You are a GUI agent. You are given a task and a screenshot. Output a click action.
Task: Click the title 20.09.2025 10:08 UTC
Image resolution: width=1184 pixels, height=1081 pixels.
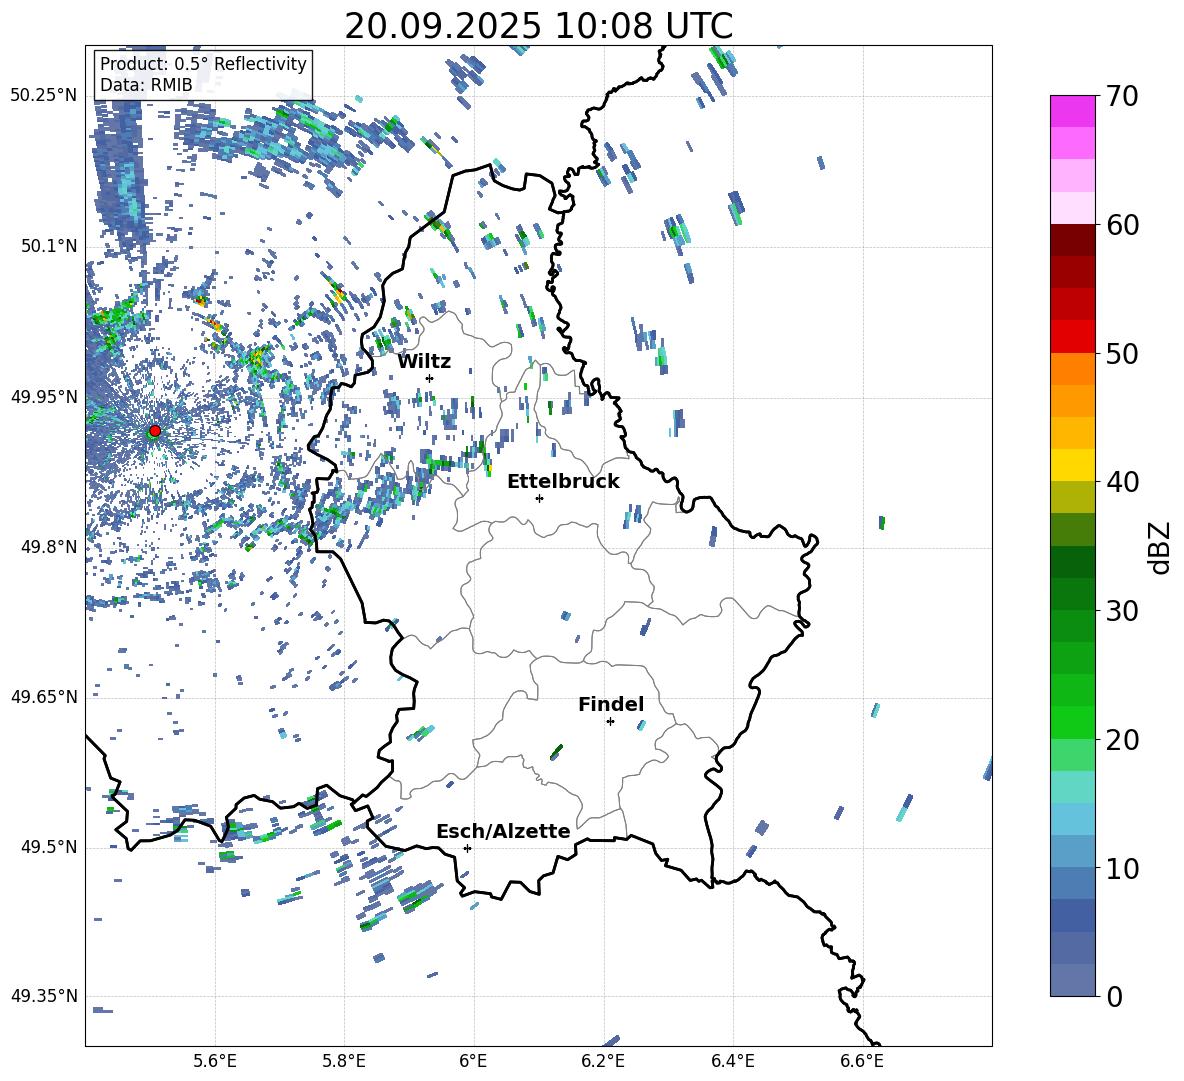[x=538, y=26]
